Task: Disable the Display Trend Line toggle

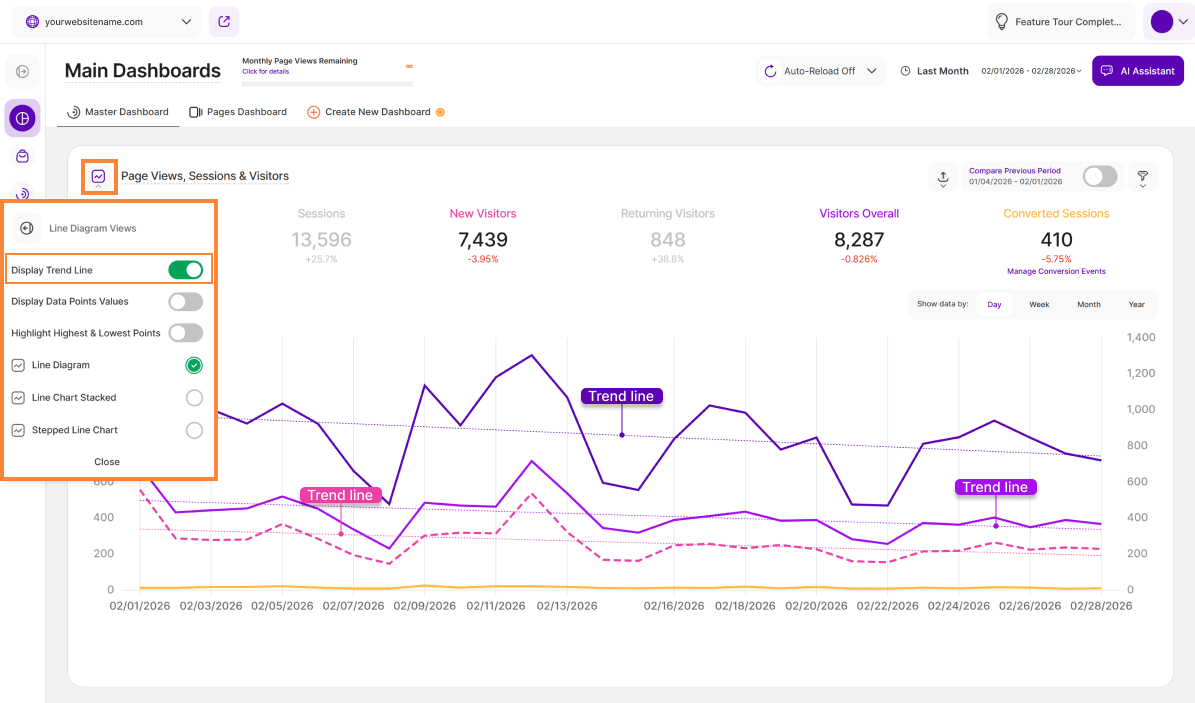Action: (x=185, y=270)
